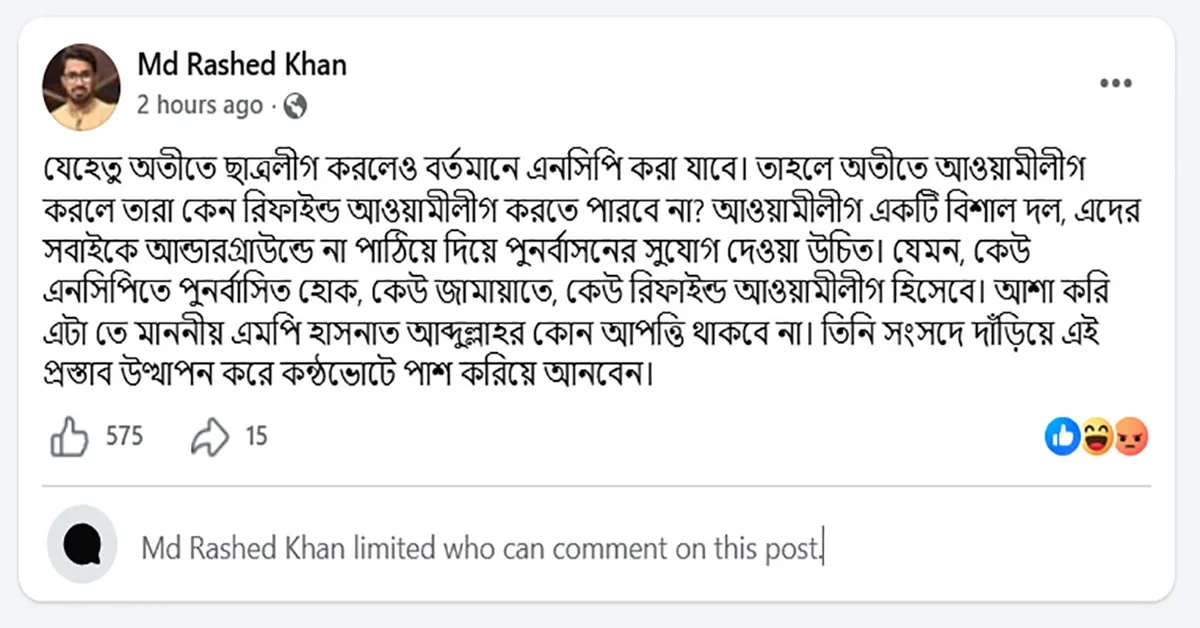Click the blue Like reaction emoji
Screen dimensions: 1200x628
pos(1060,436)
